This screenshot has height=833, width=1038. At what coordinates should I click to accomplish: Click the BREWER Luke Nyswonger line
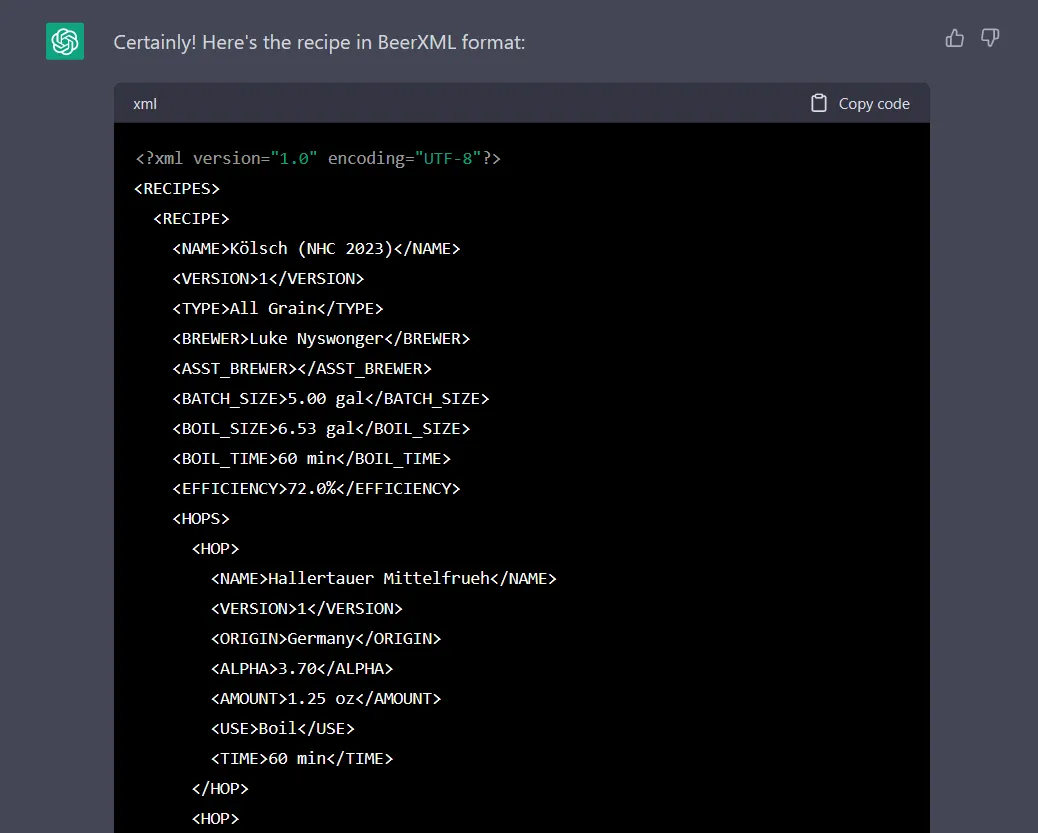tap(321, 339)
